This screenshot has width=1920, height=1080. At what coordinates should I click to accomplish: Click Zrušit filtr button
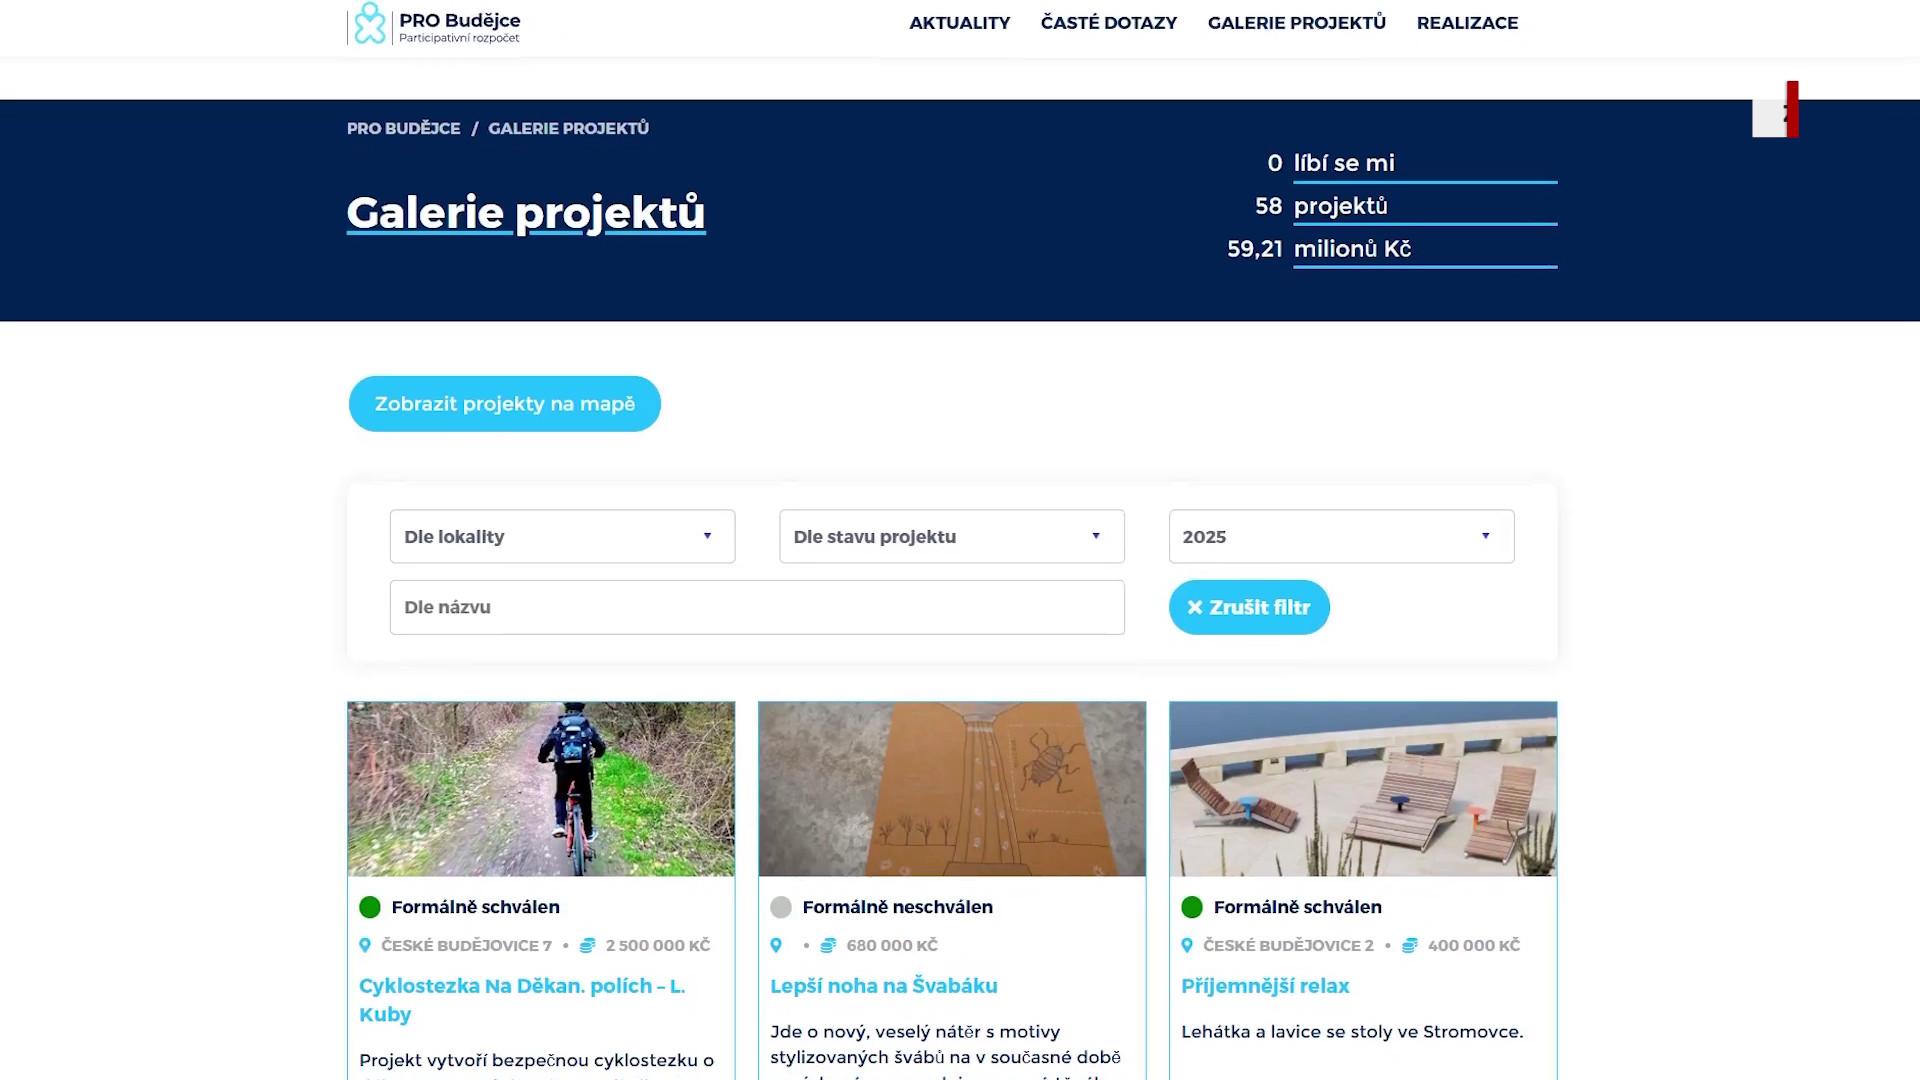(1249, 607)
